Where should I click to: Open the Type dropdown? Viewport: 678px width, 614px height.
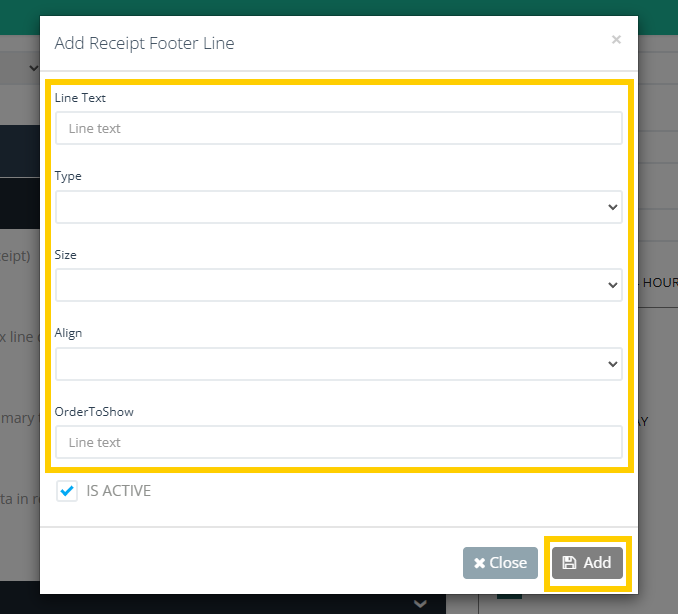(x=338, y=207)
